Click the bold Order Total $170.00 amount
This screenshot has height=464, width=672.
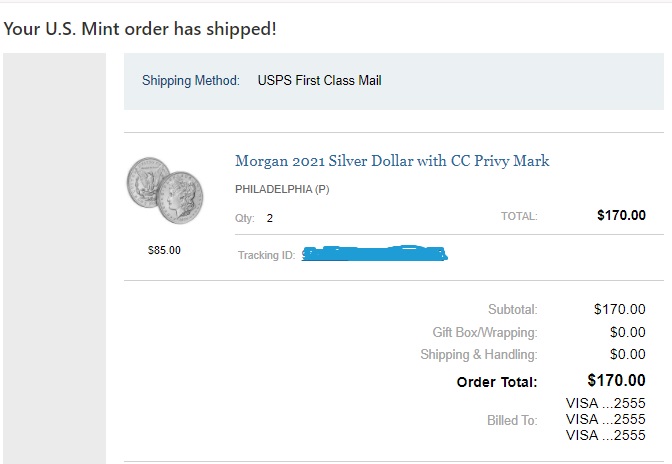(x=616, y=380)
